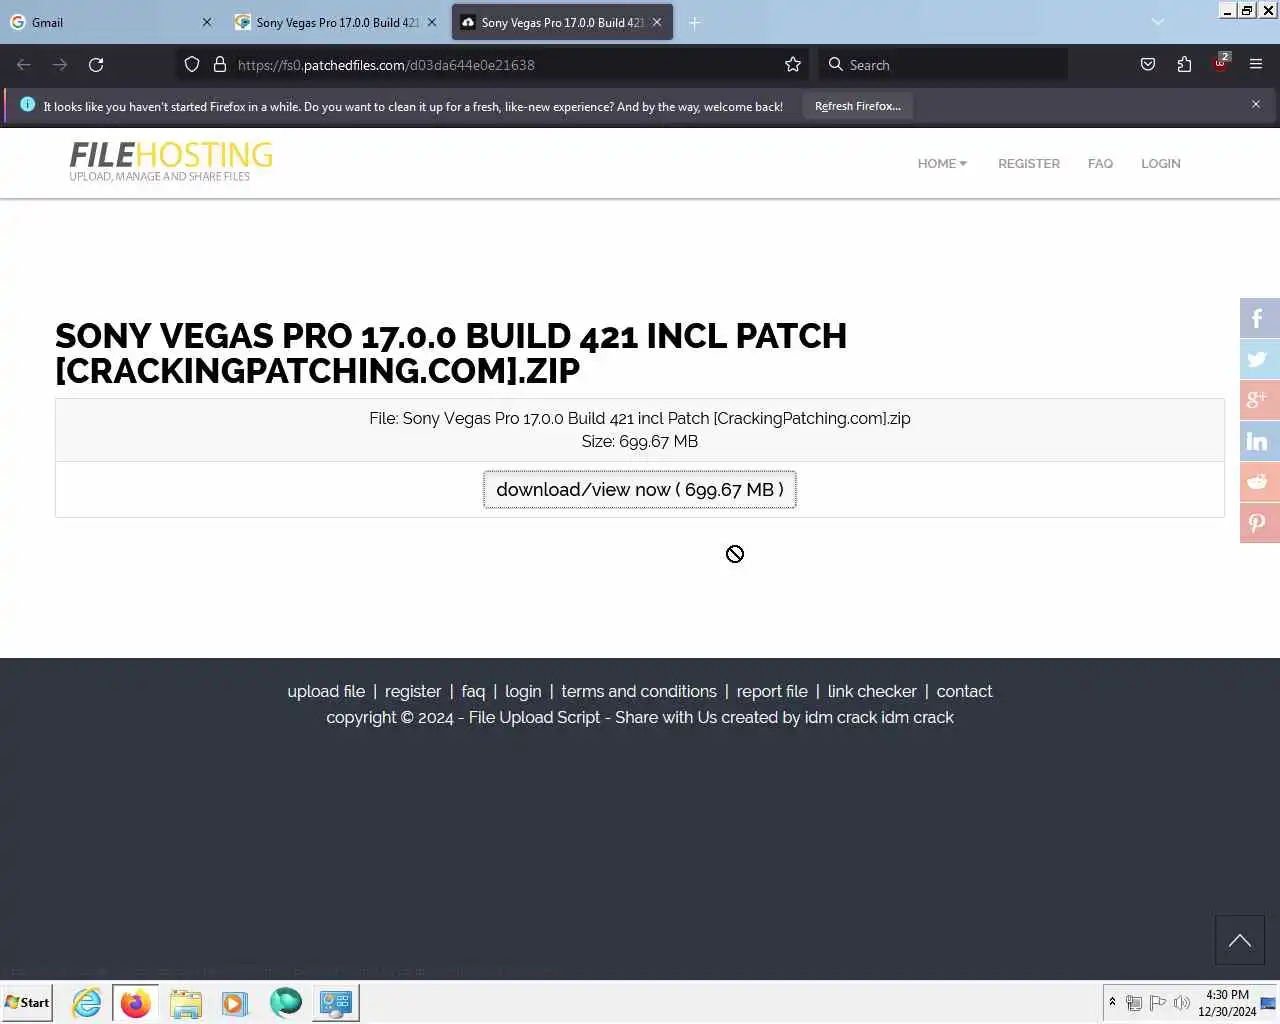Open the terms and conditions link
The height and width of the screenshot is (1024, 1280).
pyautogui.click(x=639, y=691)
